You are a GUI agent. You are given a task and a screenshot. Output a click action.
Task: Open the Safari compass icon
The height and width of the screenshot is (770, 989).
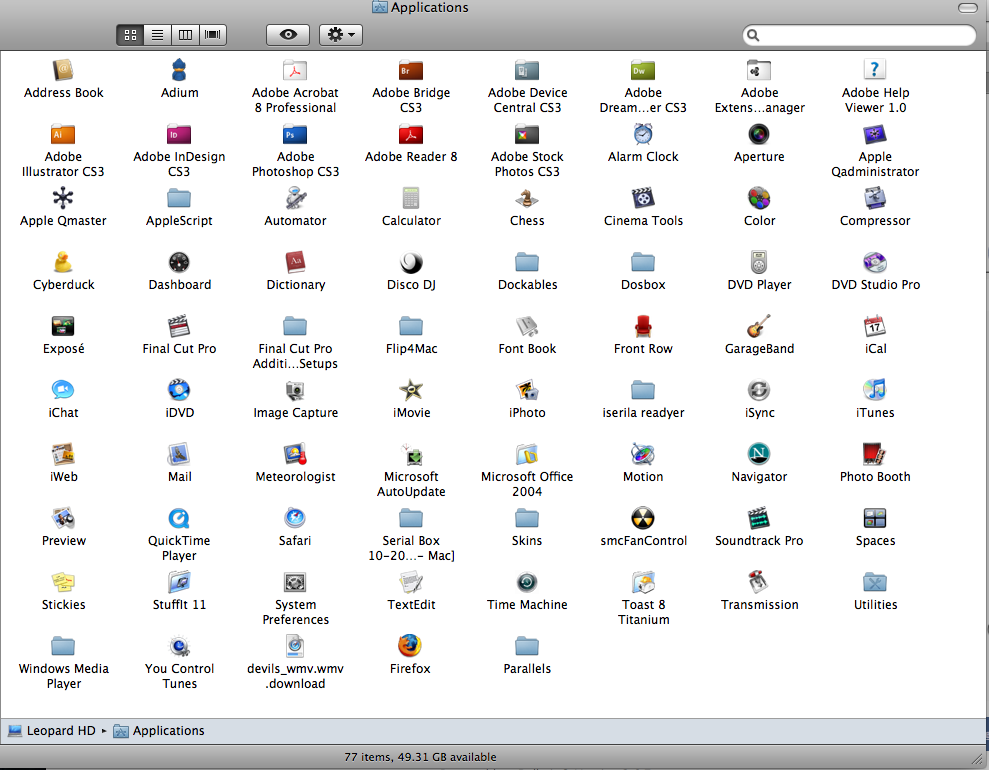(x=295, y=518)
